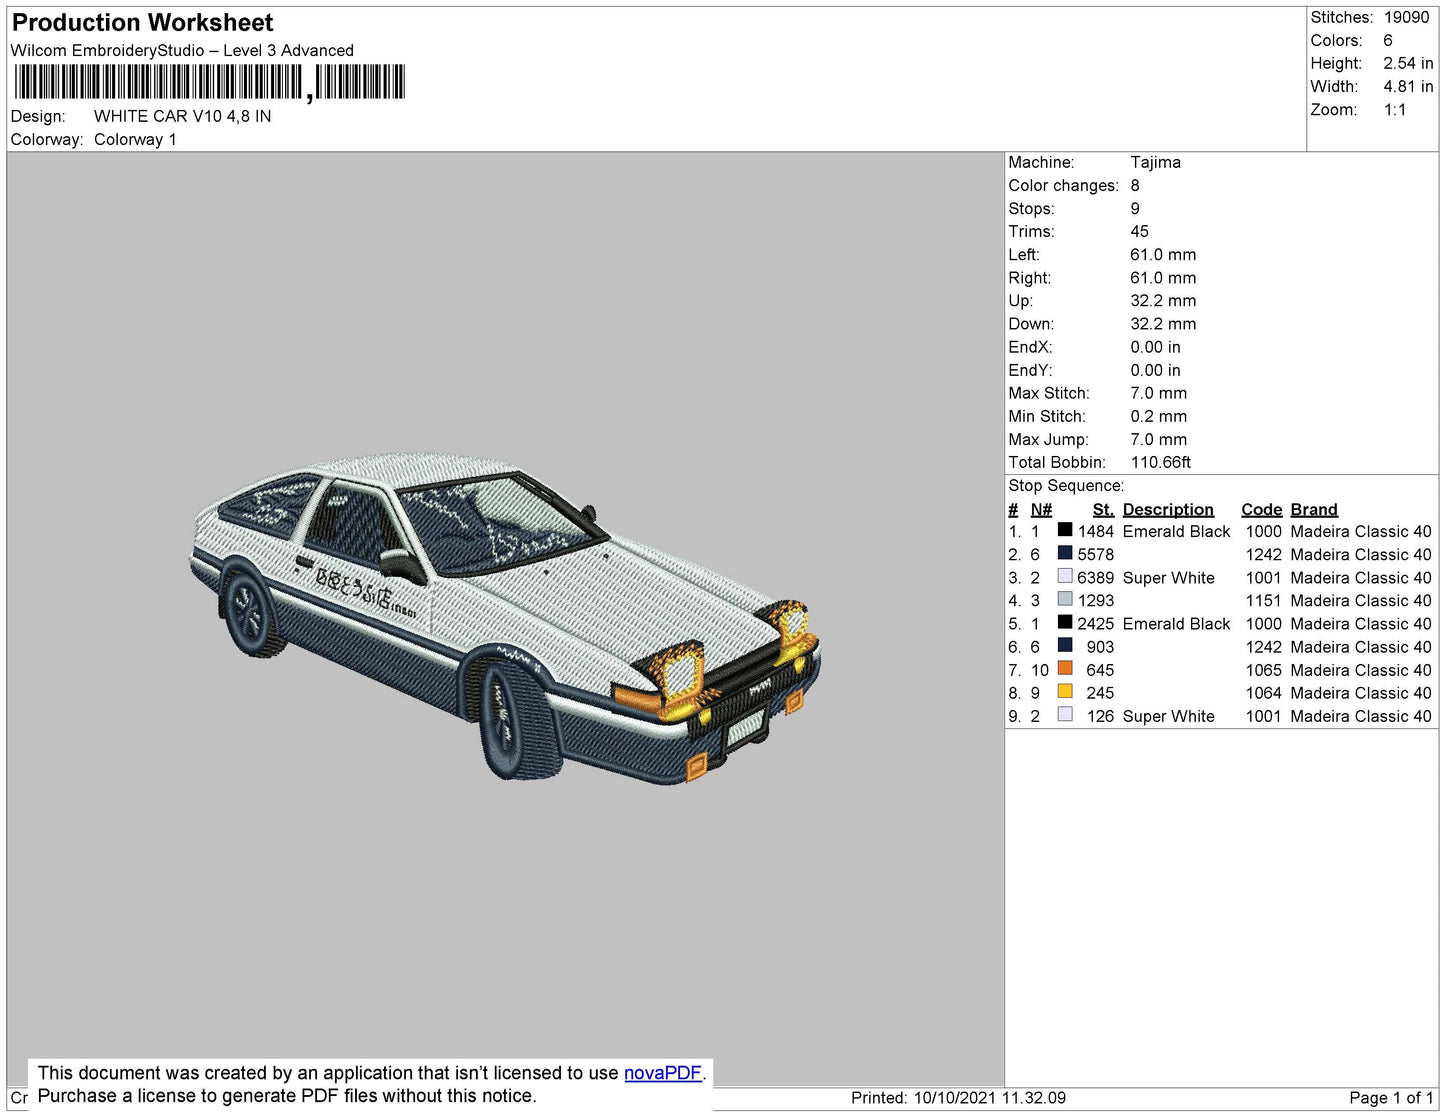Click the printed date '10/10/2021 11.32.09'
The width and height of the screenshot is (1445, 1117).
pyautogui.click(x=989, y=1098)
